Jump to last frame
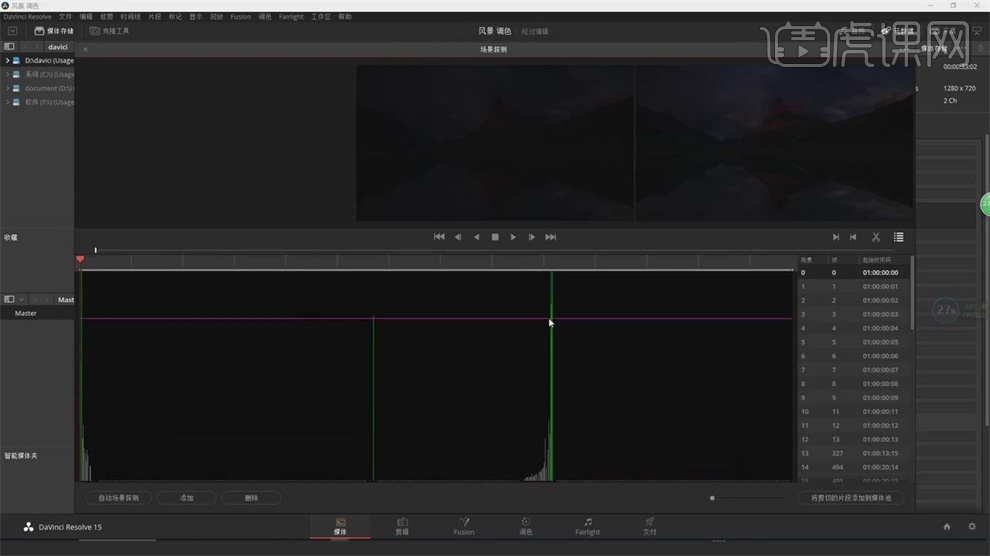The image size is (990, 556). coord(551,237)
